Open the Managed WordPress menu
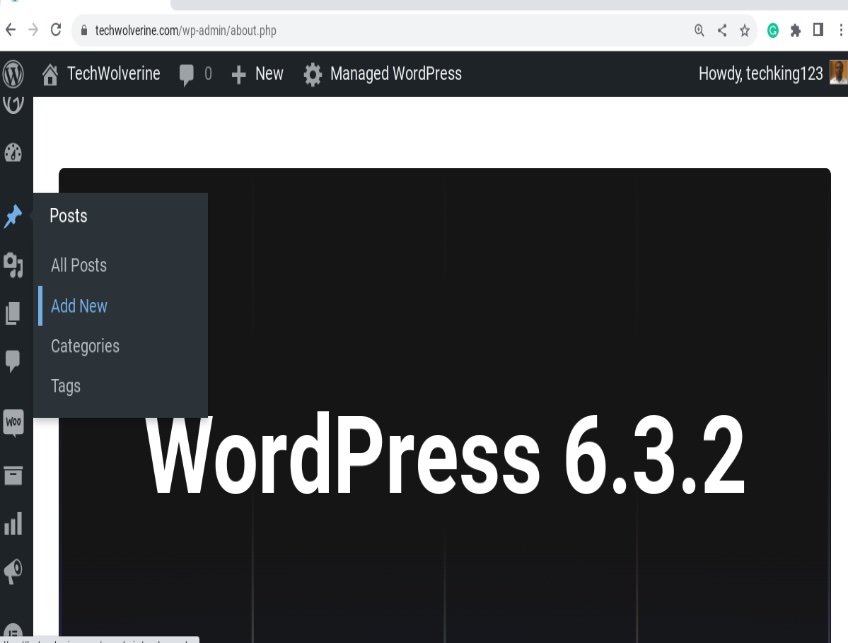Viewport: 848px width, 643px height. [382, 74]
